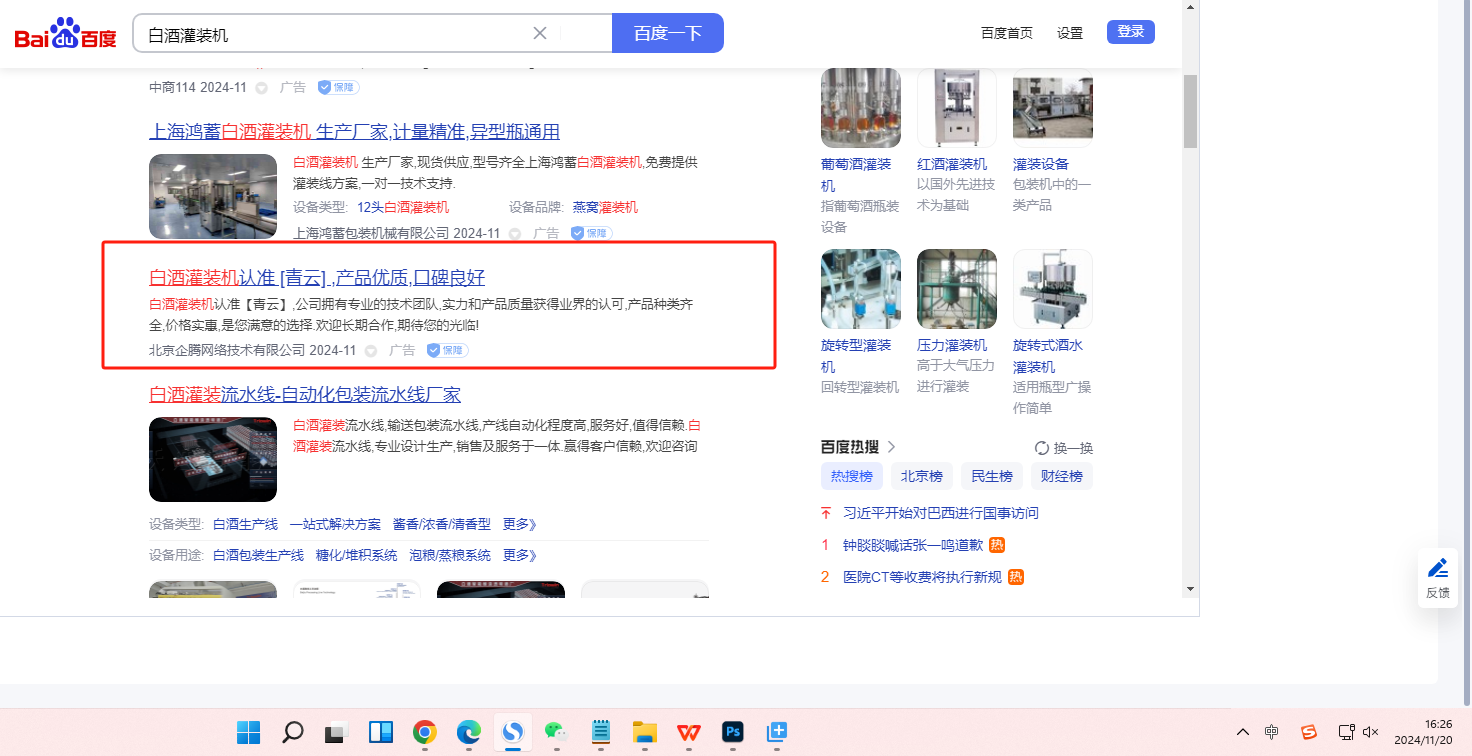Launch Microsoft Edge from the taskbar
Image resolution: width=1472 pixels, height=756 pixels.
pos(469,732)
